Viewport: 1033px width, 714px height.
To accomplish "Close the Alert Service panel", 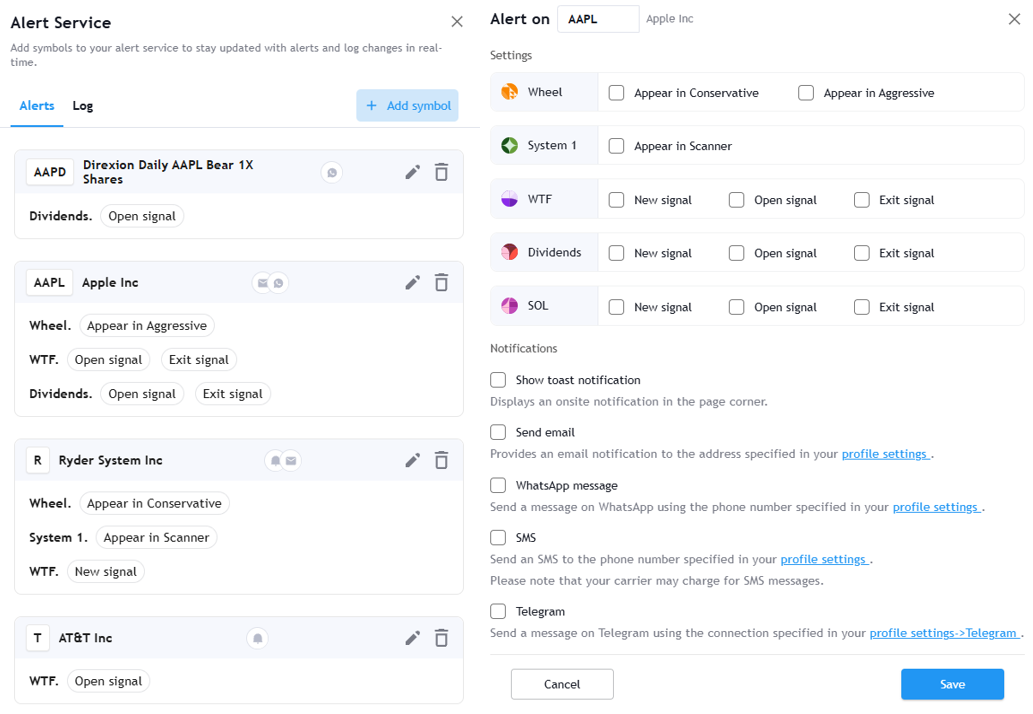I will 457,22.
